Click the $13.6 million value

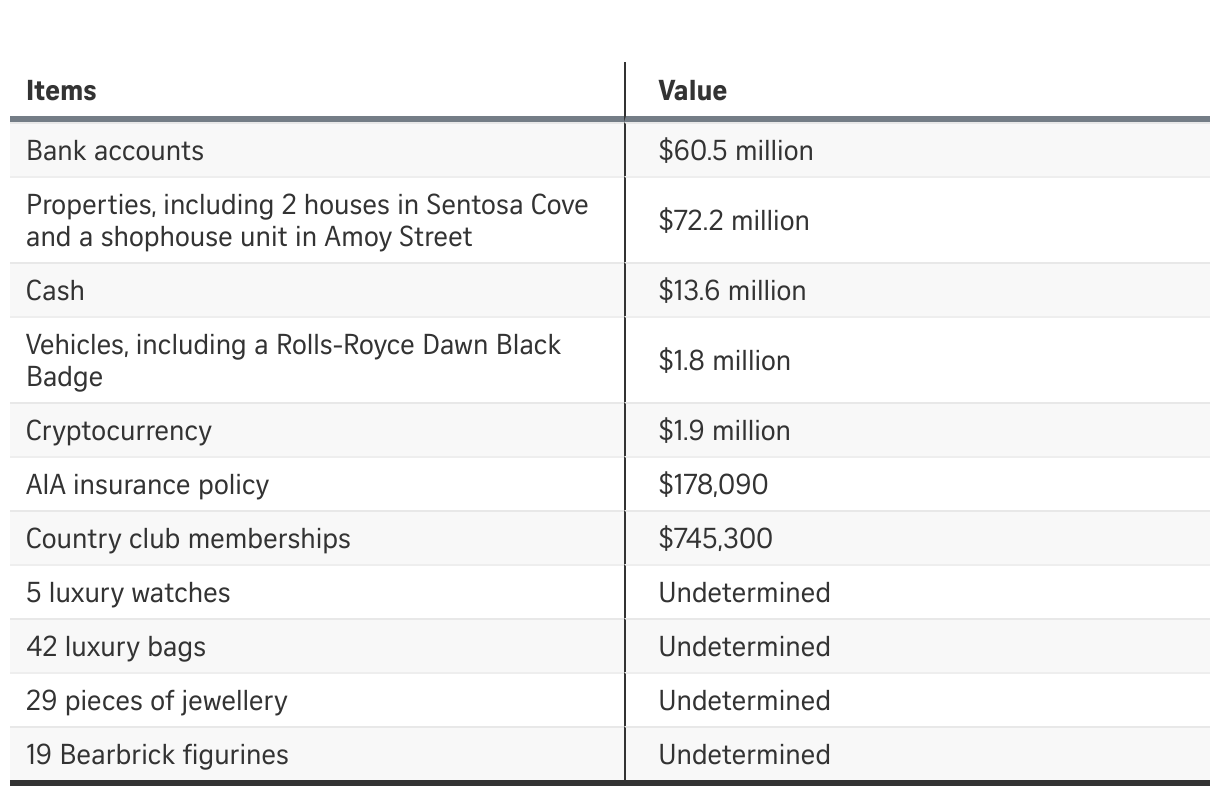[x=732, y=291]
